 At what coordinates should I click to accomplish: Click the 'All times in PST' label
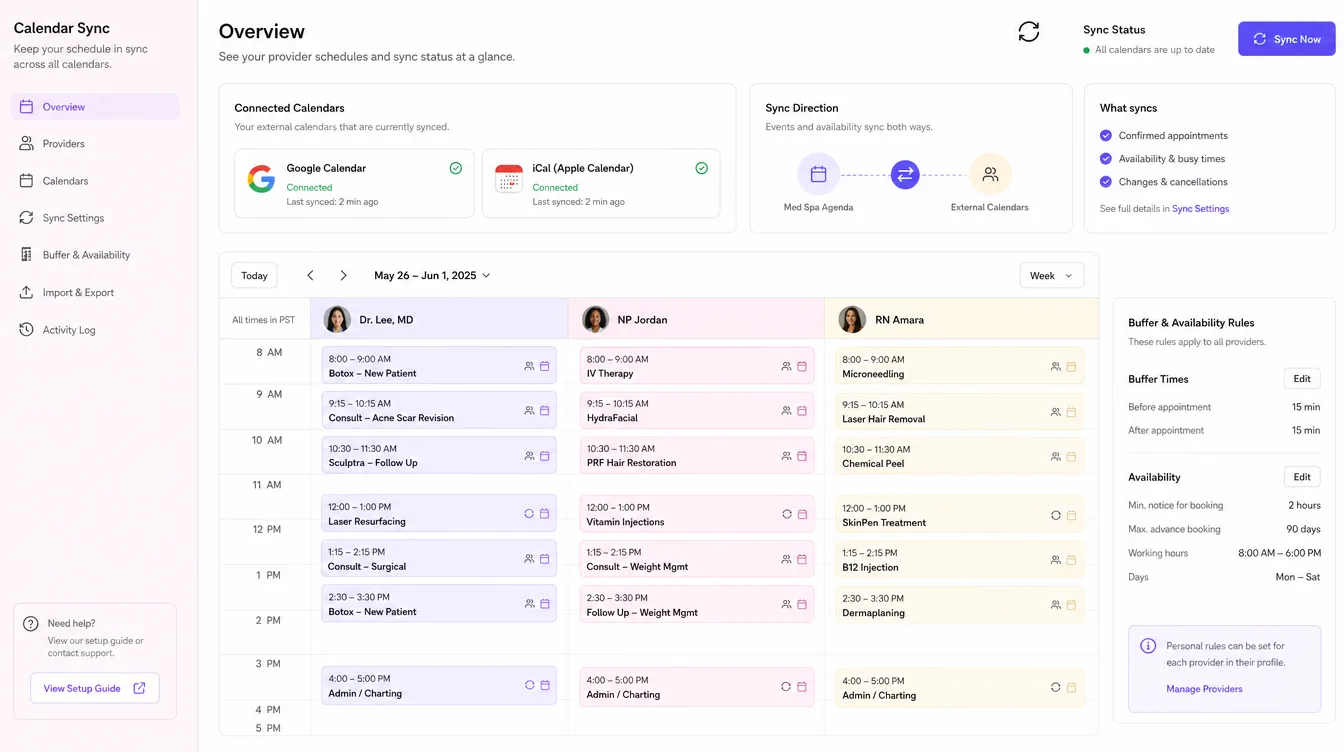coord(264,320)
